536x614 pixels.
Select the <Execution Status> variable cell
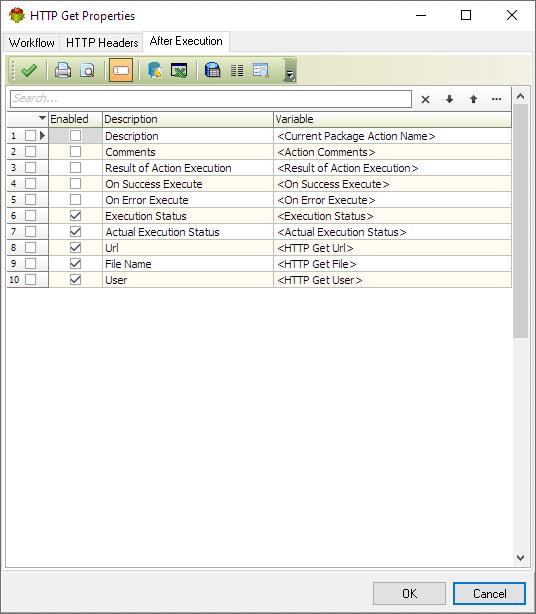click(392, 216)
